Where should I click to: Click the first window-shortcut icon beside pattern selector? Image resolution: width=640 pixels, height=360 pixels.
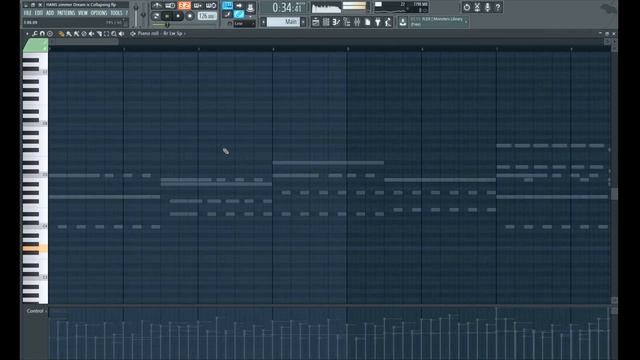pyautogui.click(x=316, y=22)
